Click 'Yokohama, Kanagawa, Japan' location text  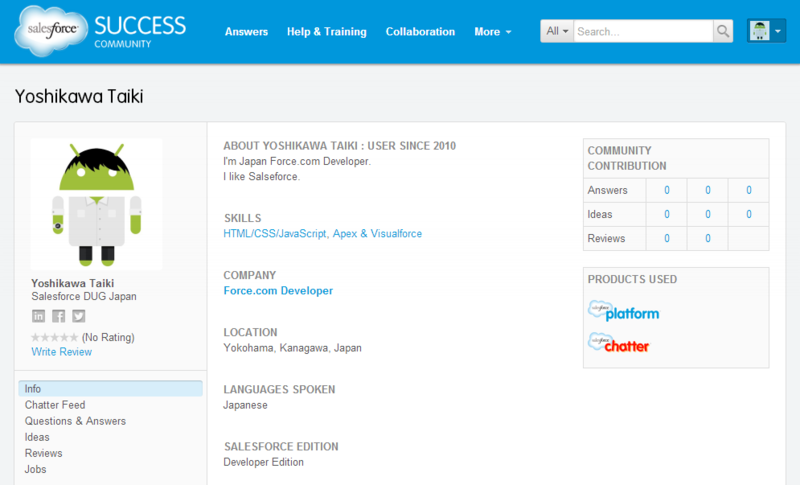(x=292, y=348)
